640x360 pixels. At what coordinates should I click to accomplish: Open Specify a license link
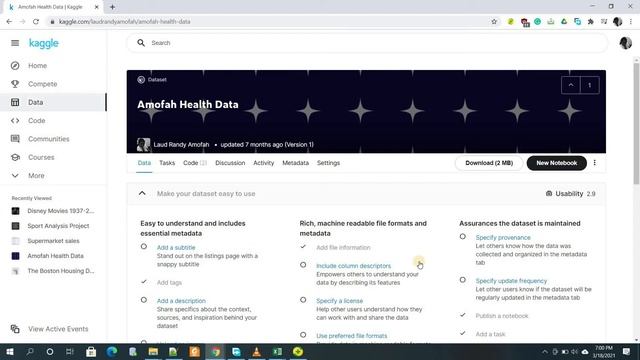tap(340, 301)
